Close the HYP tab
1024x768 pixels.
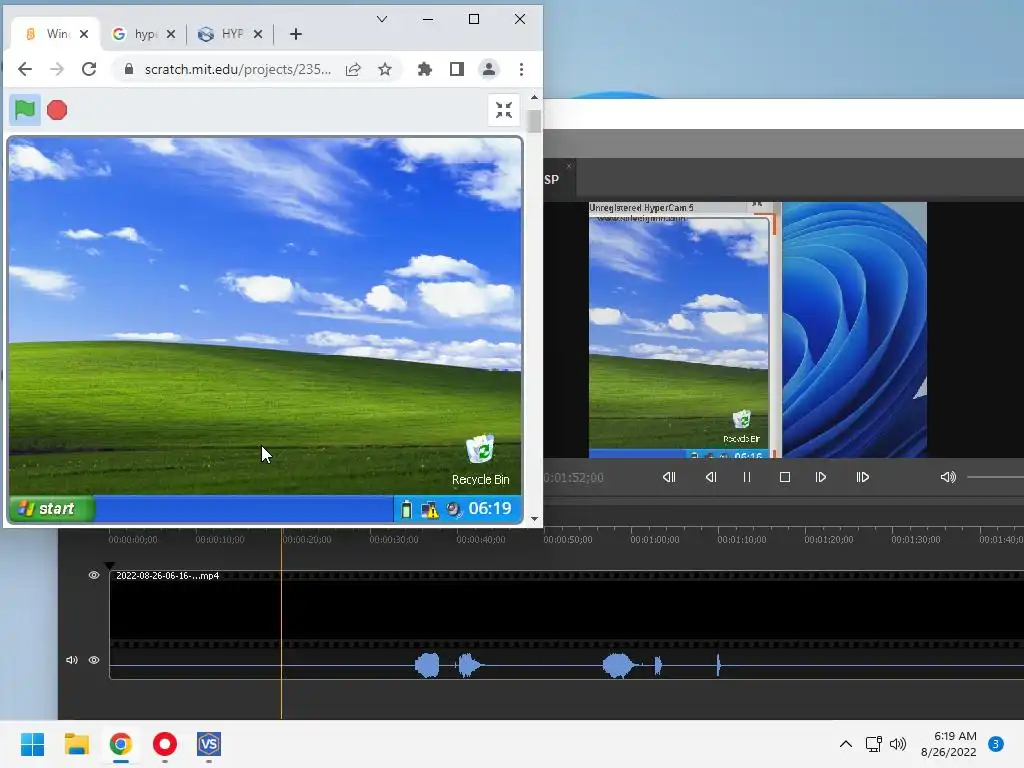pyautogui.click(x=258, y=34)
